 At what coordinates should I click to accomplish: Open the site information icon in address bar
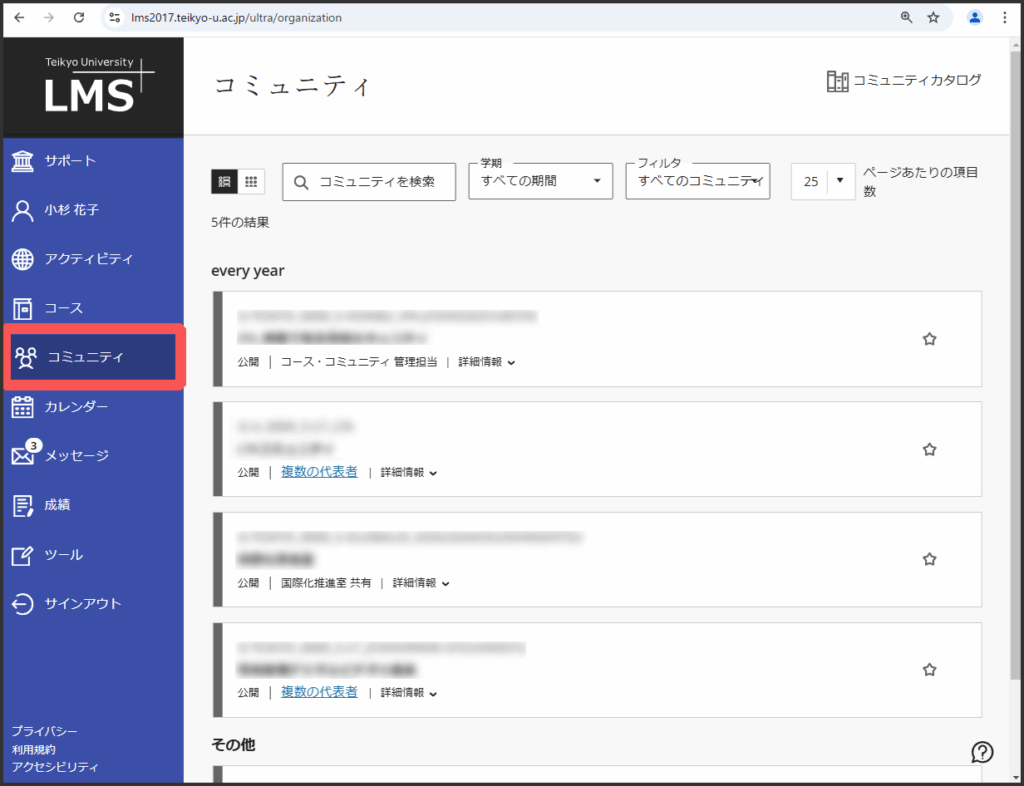pyautogui.click(x=115, y=18)
